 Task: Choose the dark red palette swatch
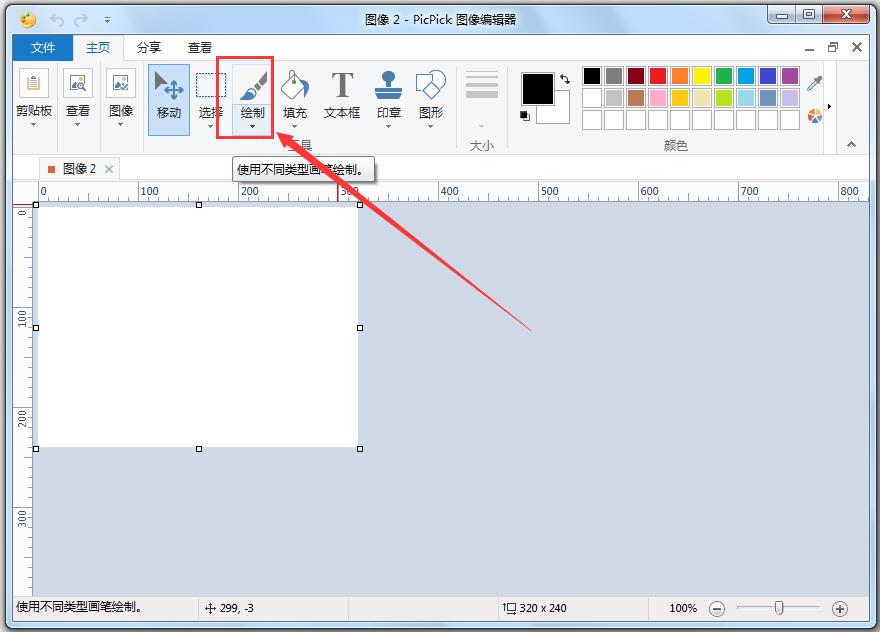pos(636,76)
